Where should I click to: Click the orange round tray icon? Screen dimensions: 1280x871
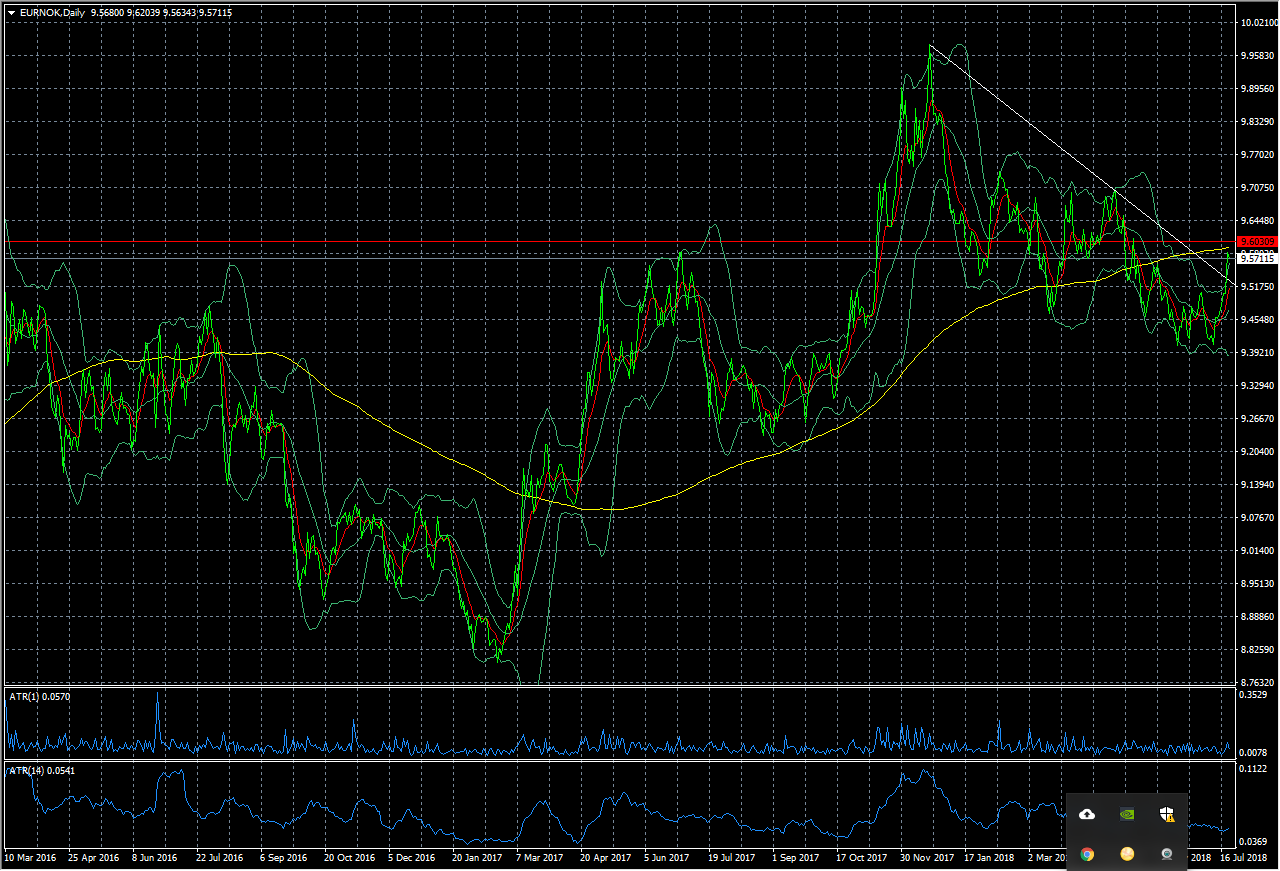pyautogui.click(x=1127, y=854)
